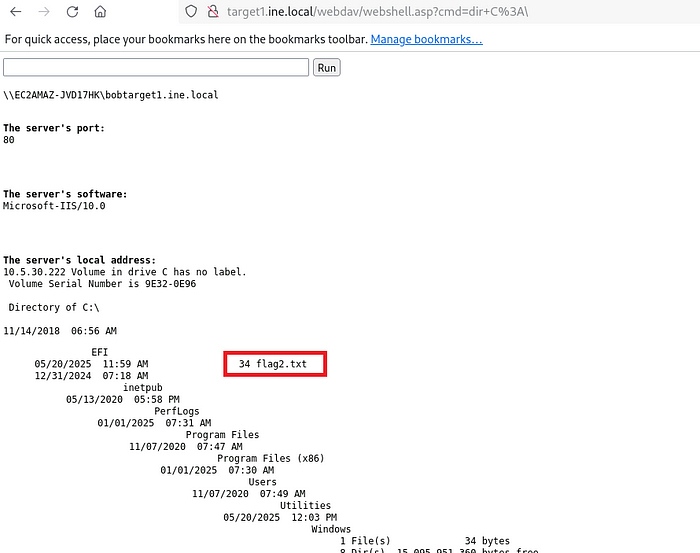Screen dimensions: 700x553
Task: Select the port value 80
Action: tap(9, 140)
